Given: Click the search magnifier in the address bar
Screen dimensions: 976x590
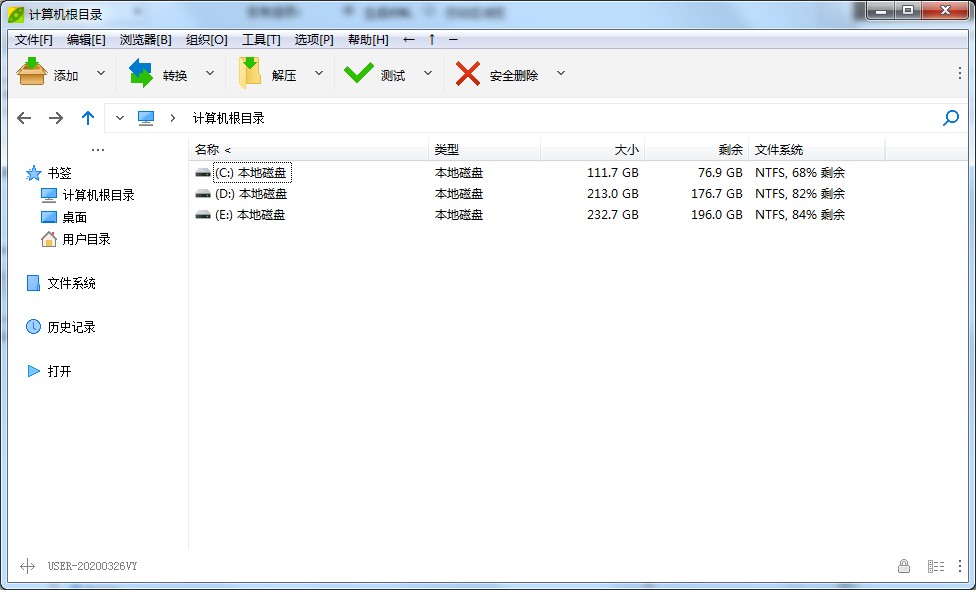Looking at the screenshot, I should [x=950, y=117].
